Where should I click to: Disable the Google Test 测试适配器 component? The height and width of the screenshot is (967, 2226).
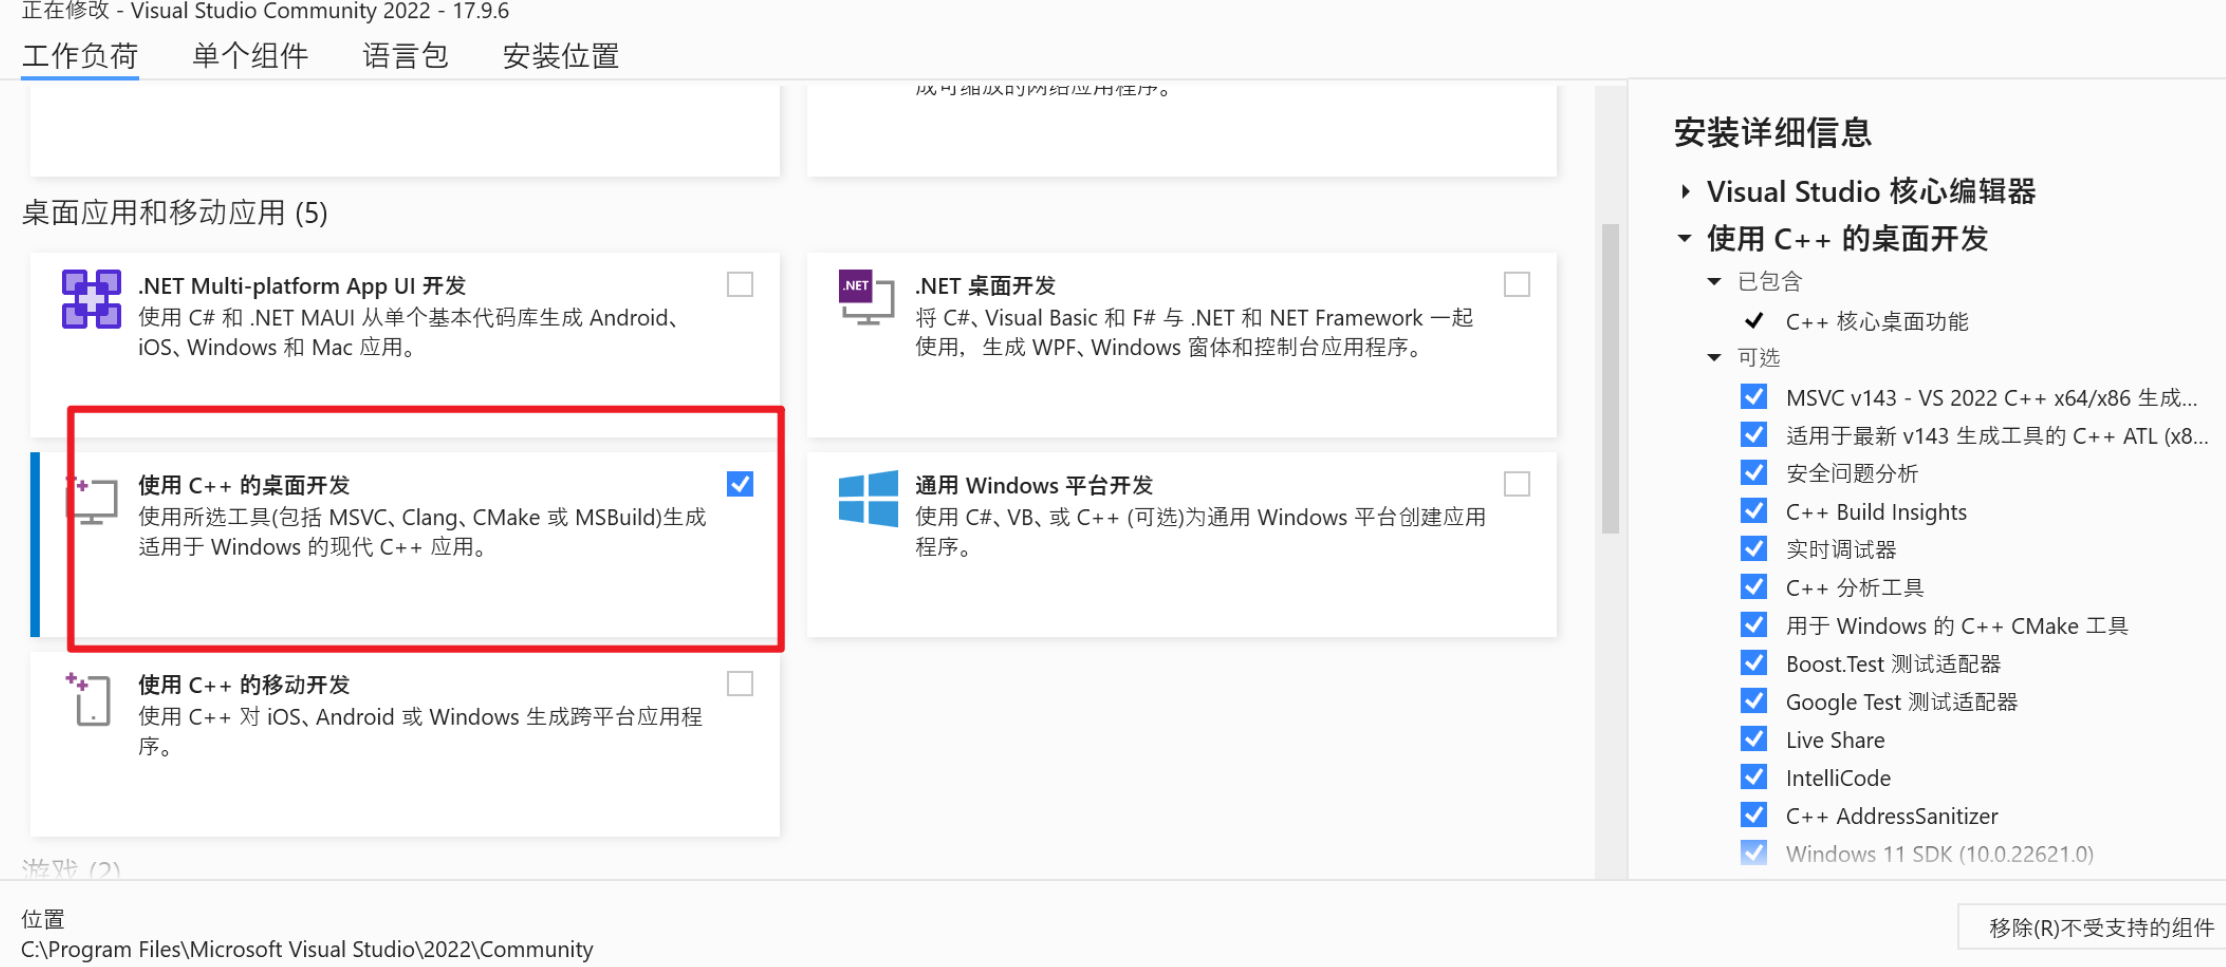(x=1753, y=702)
